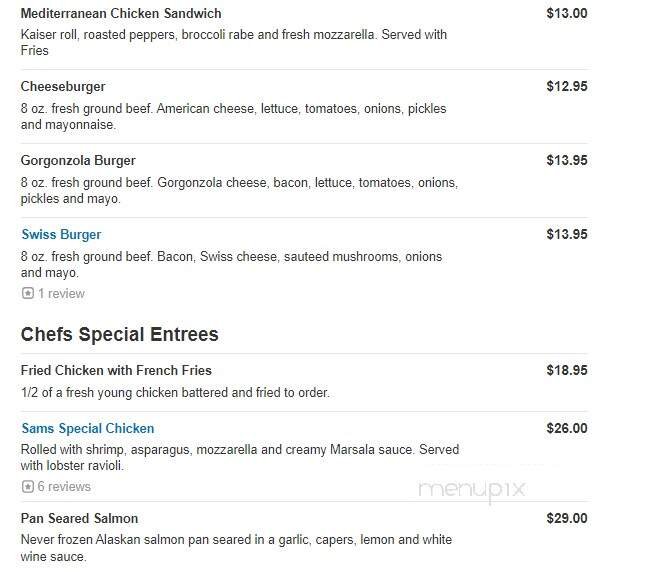Screen dimensions: 651x572
Task: Click the Pan Seared Salmon item name
Action: (x=79, y=519)
